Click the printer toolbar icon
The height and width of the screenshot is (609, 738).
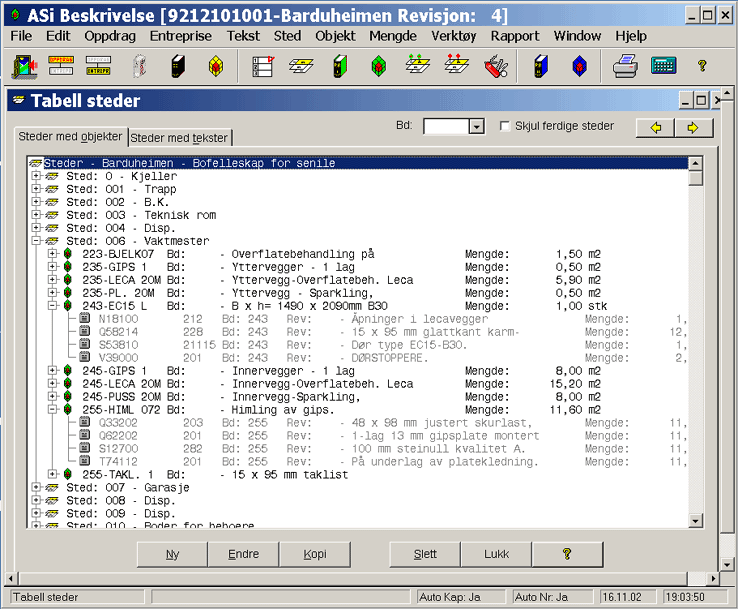[x=626, y=66]
